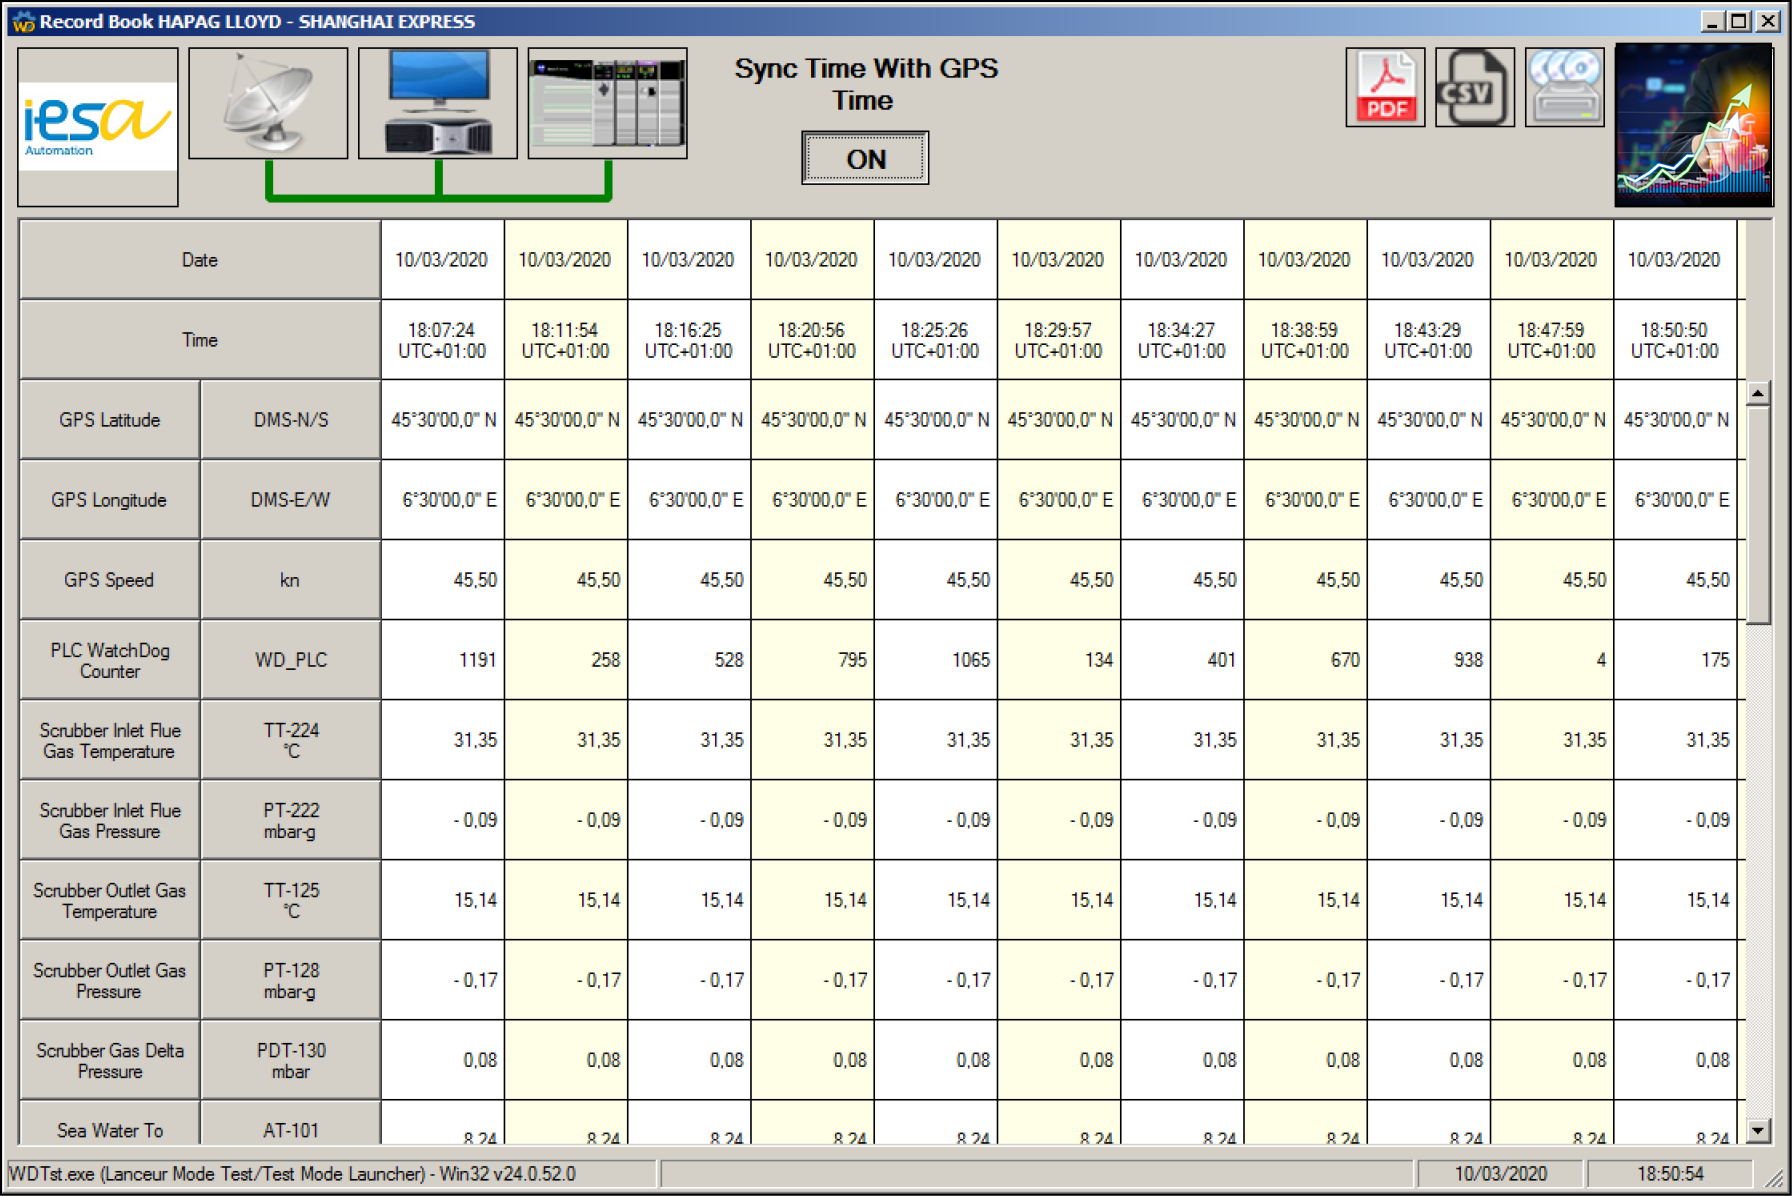
Task: Select the PLC WatchDog Counter label
Action: point(110,660)
